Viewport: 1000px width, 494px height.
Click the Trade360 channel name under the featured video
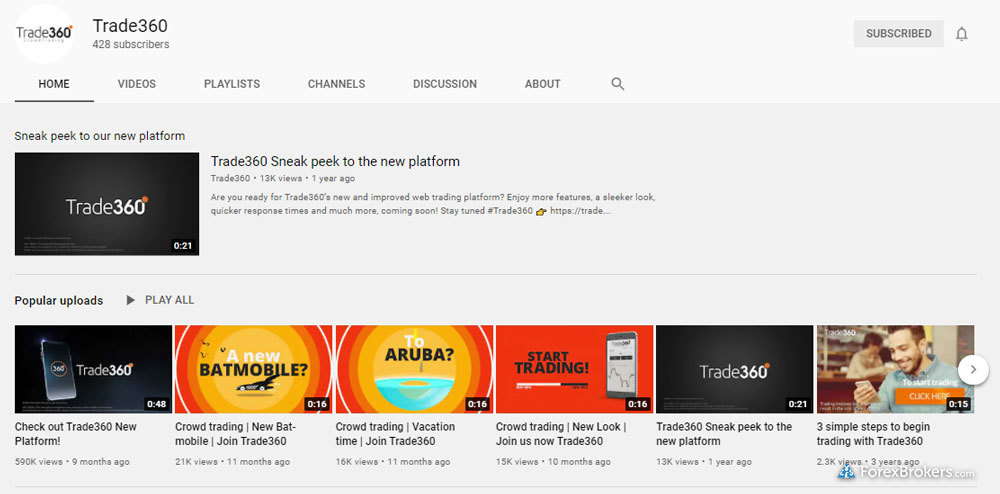(230, 178)
